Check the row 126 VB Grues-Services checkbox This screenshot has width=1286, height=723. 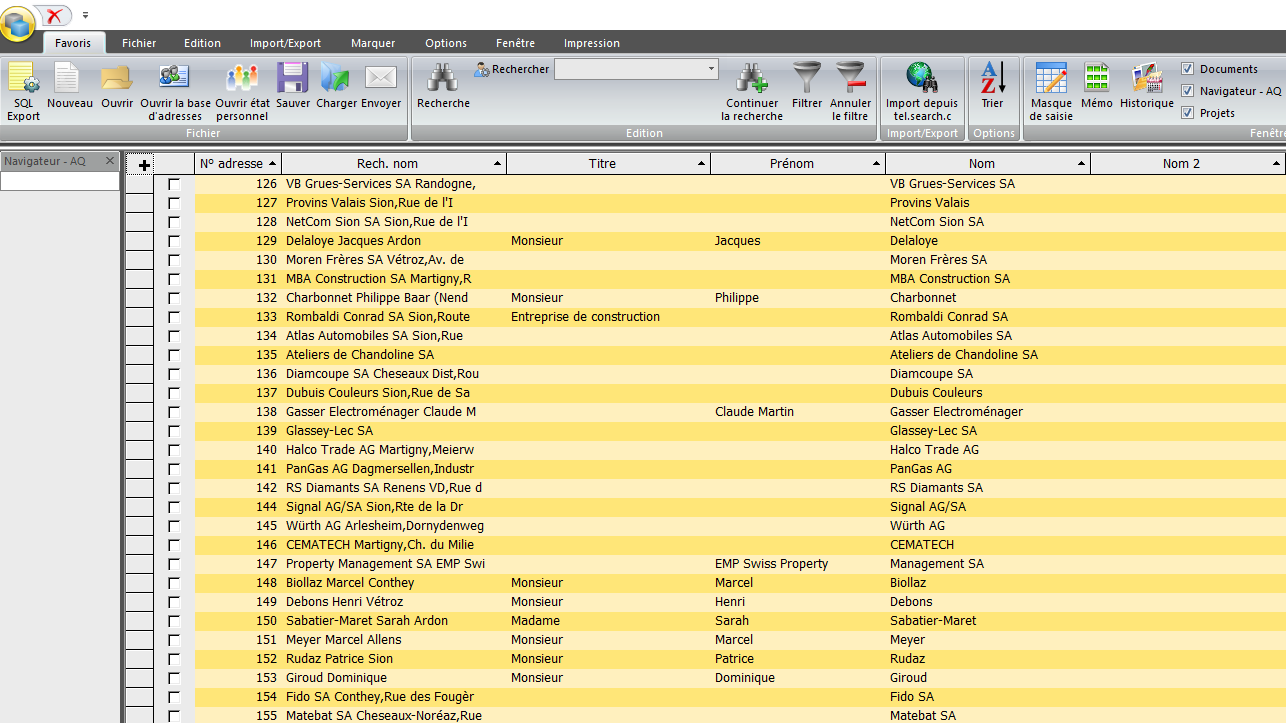click(x=174, y=184)
